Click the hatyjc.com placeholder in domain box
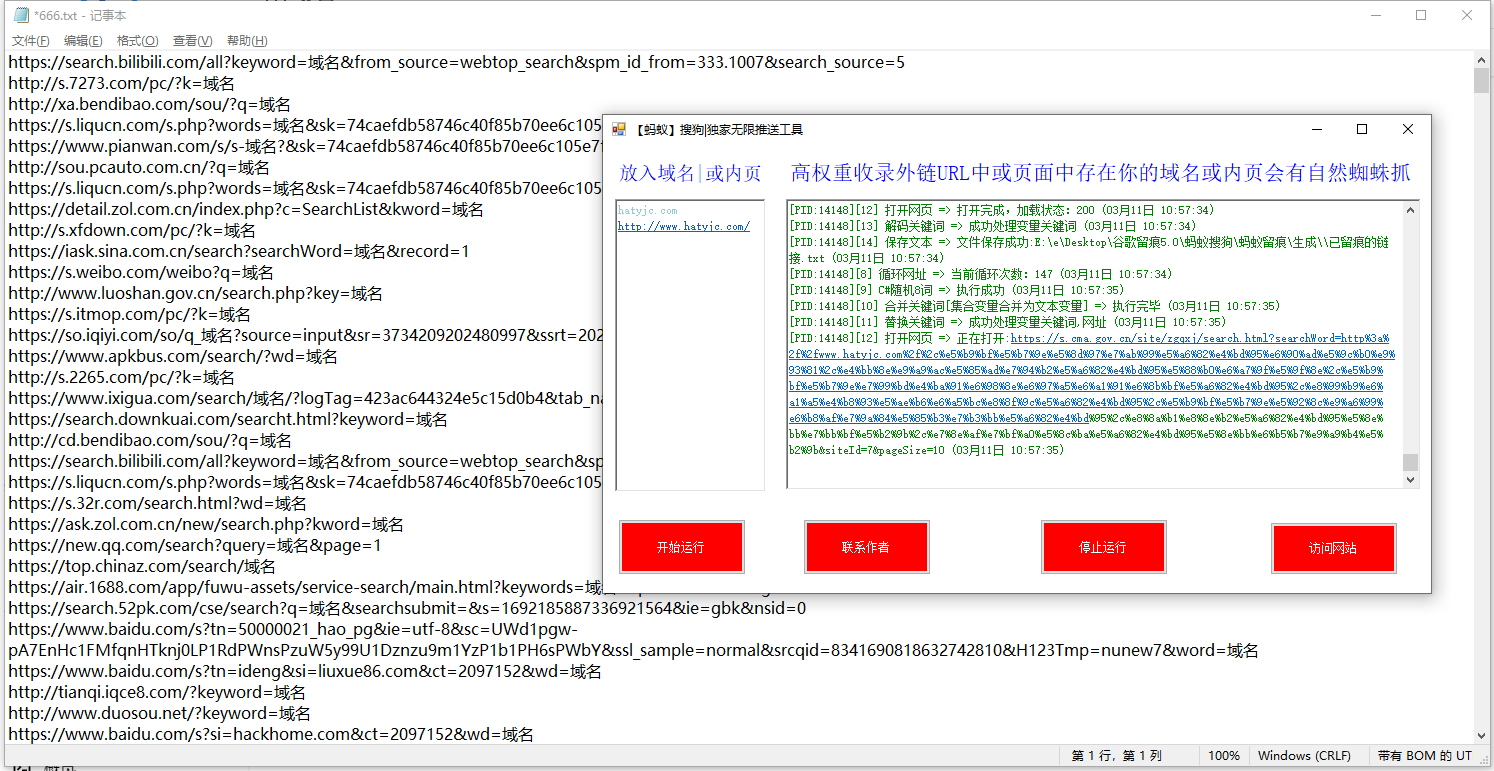1494x771 pixels. 647,211
